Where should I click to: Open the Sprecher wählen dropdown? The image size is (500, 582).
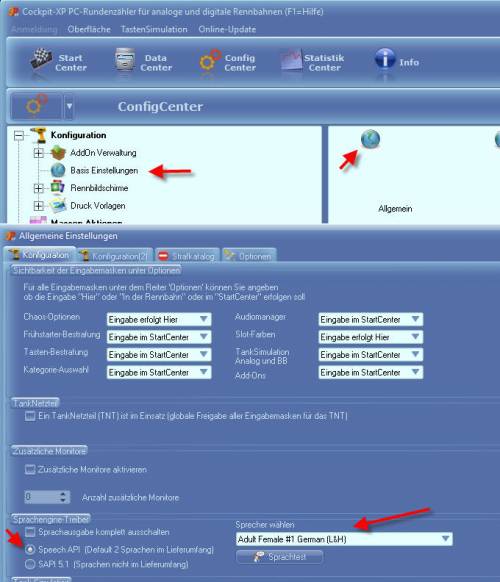[344, 539]
